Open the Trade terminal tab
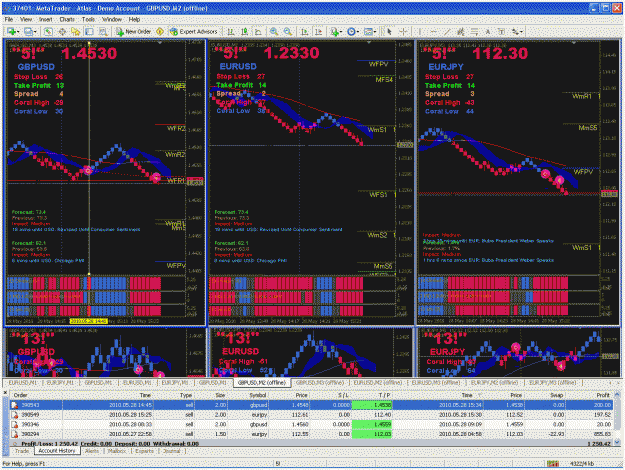The height and width of the screenshot is (470, 625). pyautogui.click(x=22, y=451)
